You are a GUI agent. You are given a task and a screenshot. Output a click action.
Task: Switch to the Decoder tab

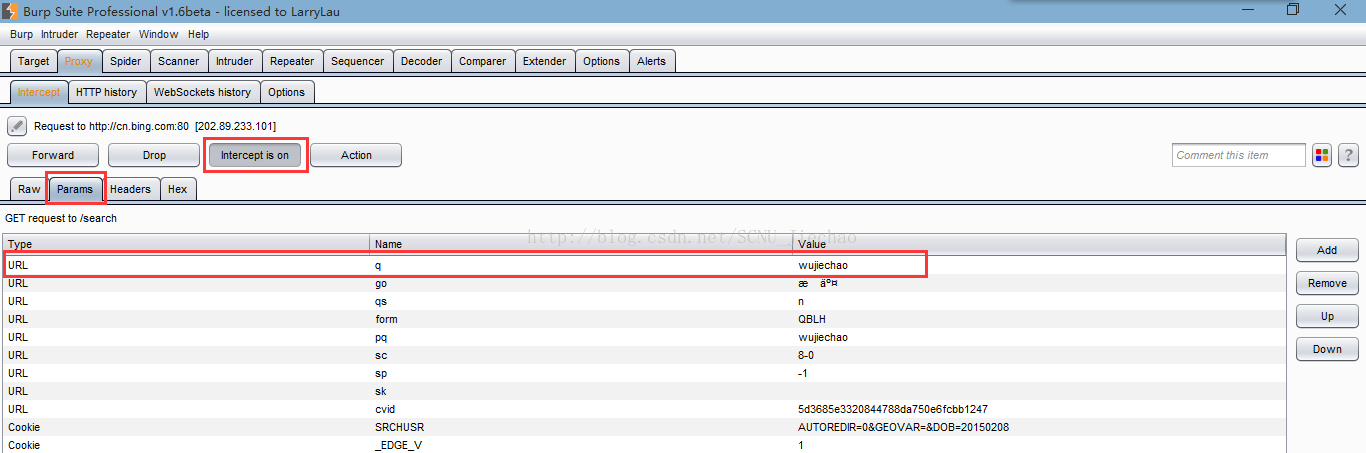pyautogui.click(x=421, y=61)
